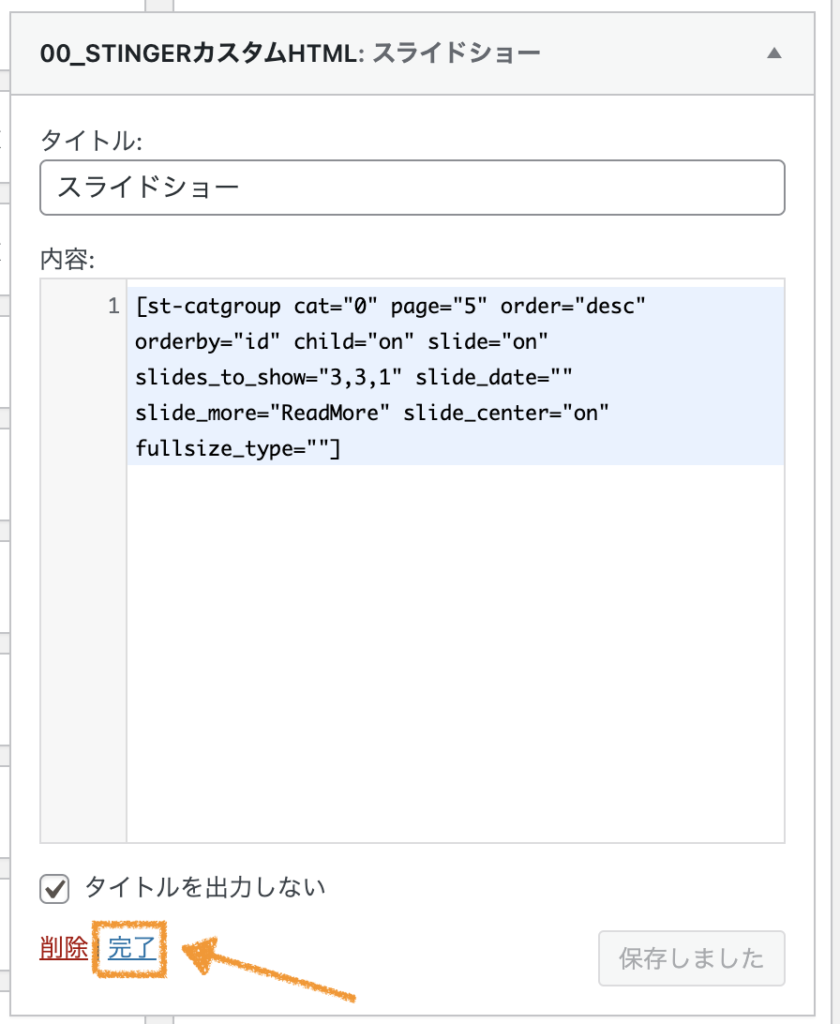Place cursor on the orderby="id" line
The image size is (840, 1024).
coord(342,341)
